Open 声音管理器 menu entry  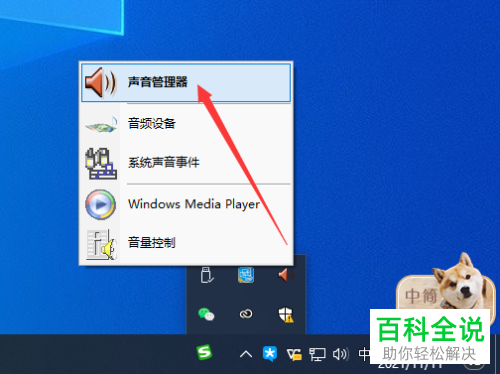pyautogui.click(x=186, y=82)
